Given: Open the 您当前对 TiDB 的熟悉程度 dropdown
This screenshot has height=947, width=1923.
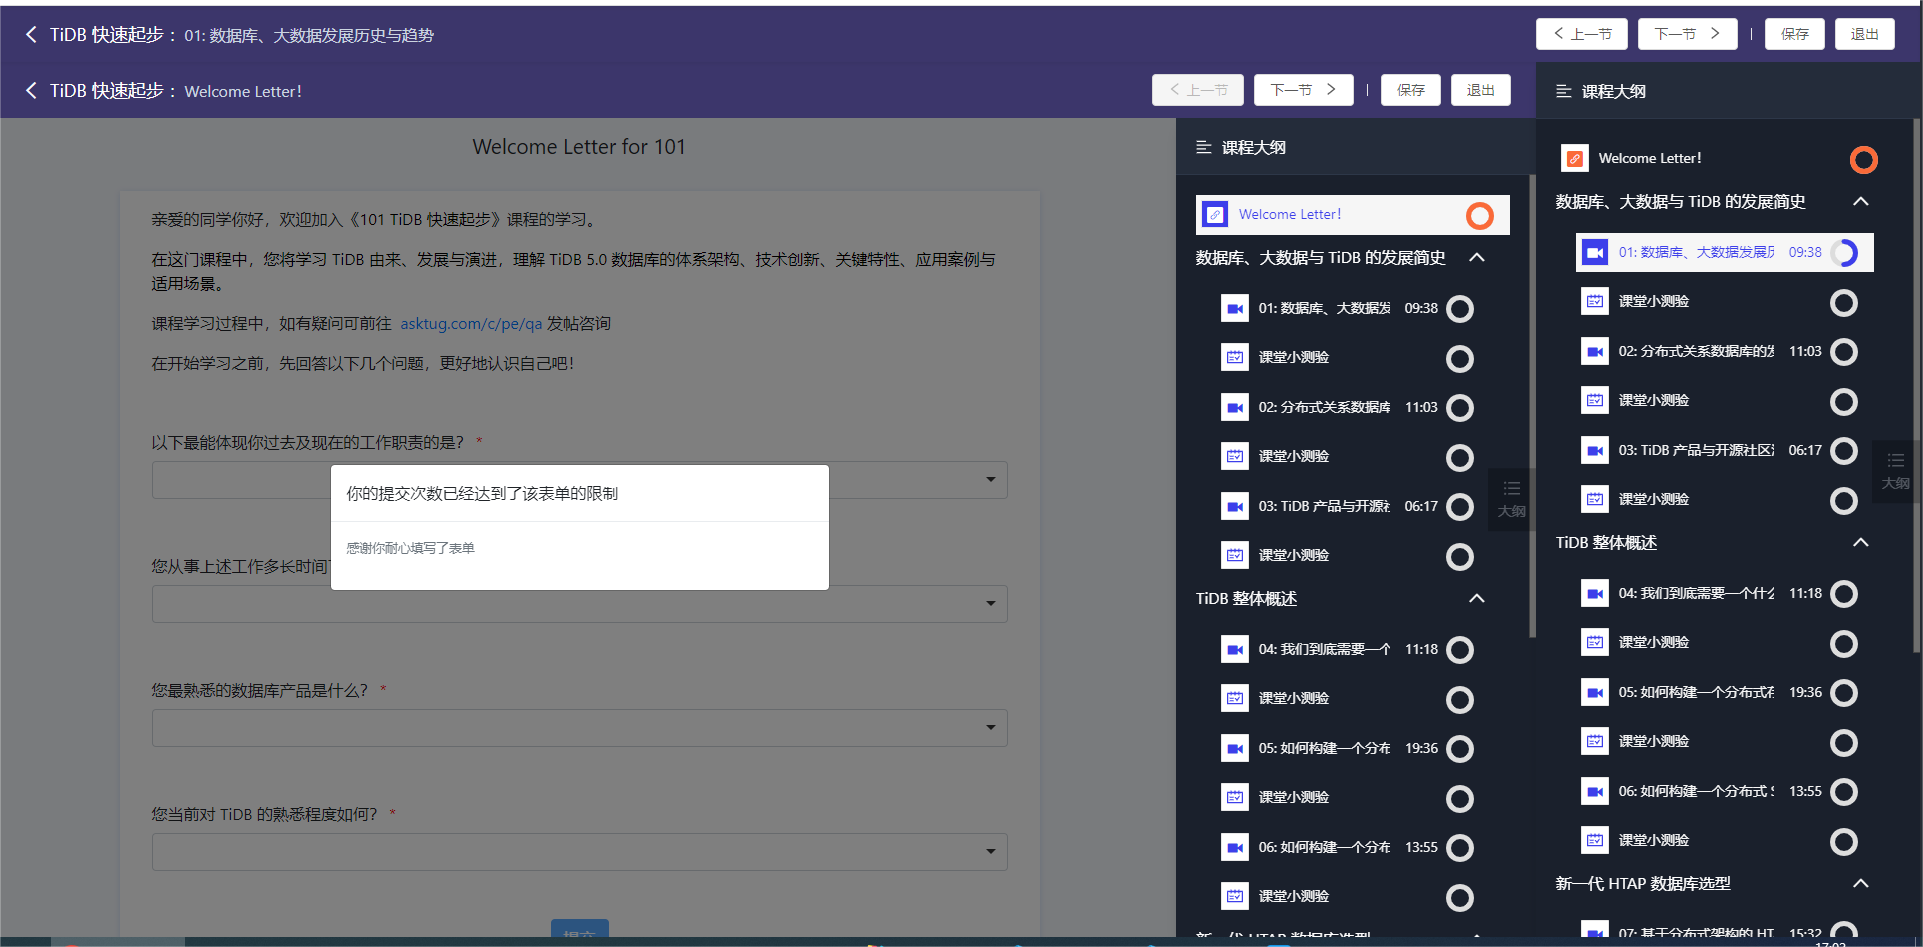Looking at the screenshot, I should click(x=580, y=852).
